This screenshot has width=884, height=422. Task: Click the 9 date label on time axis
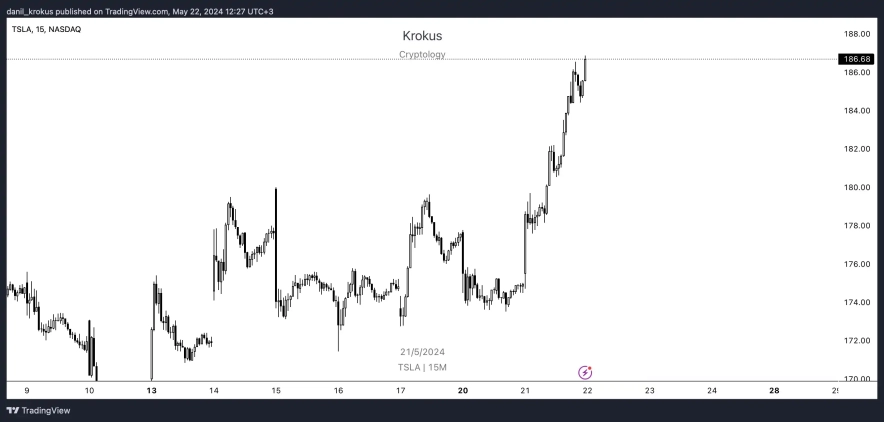pyautogui.click(x=27, y=391)
